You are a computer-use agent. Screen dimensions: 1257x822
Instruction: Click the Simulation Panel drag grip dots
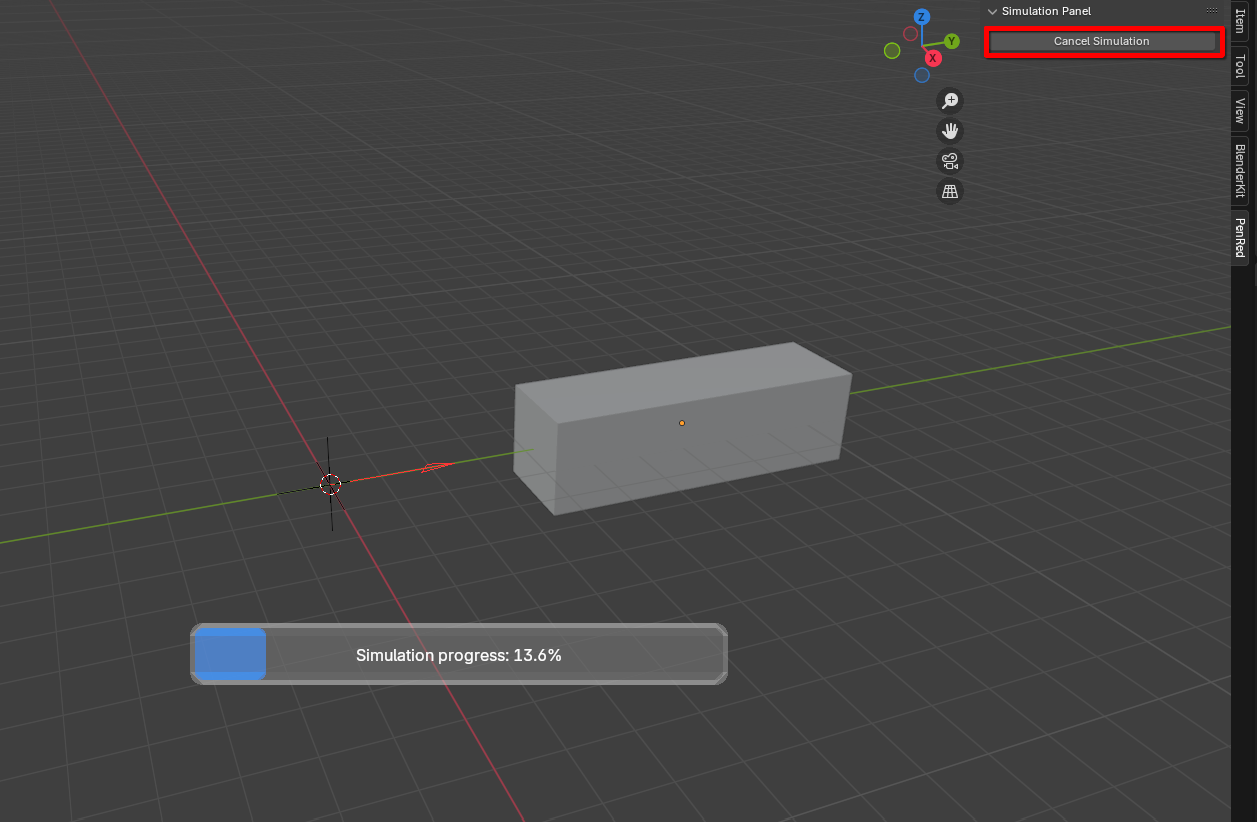1212,11
